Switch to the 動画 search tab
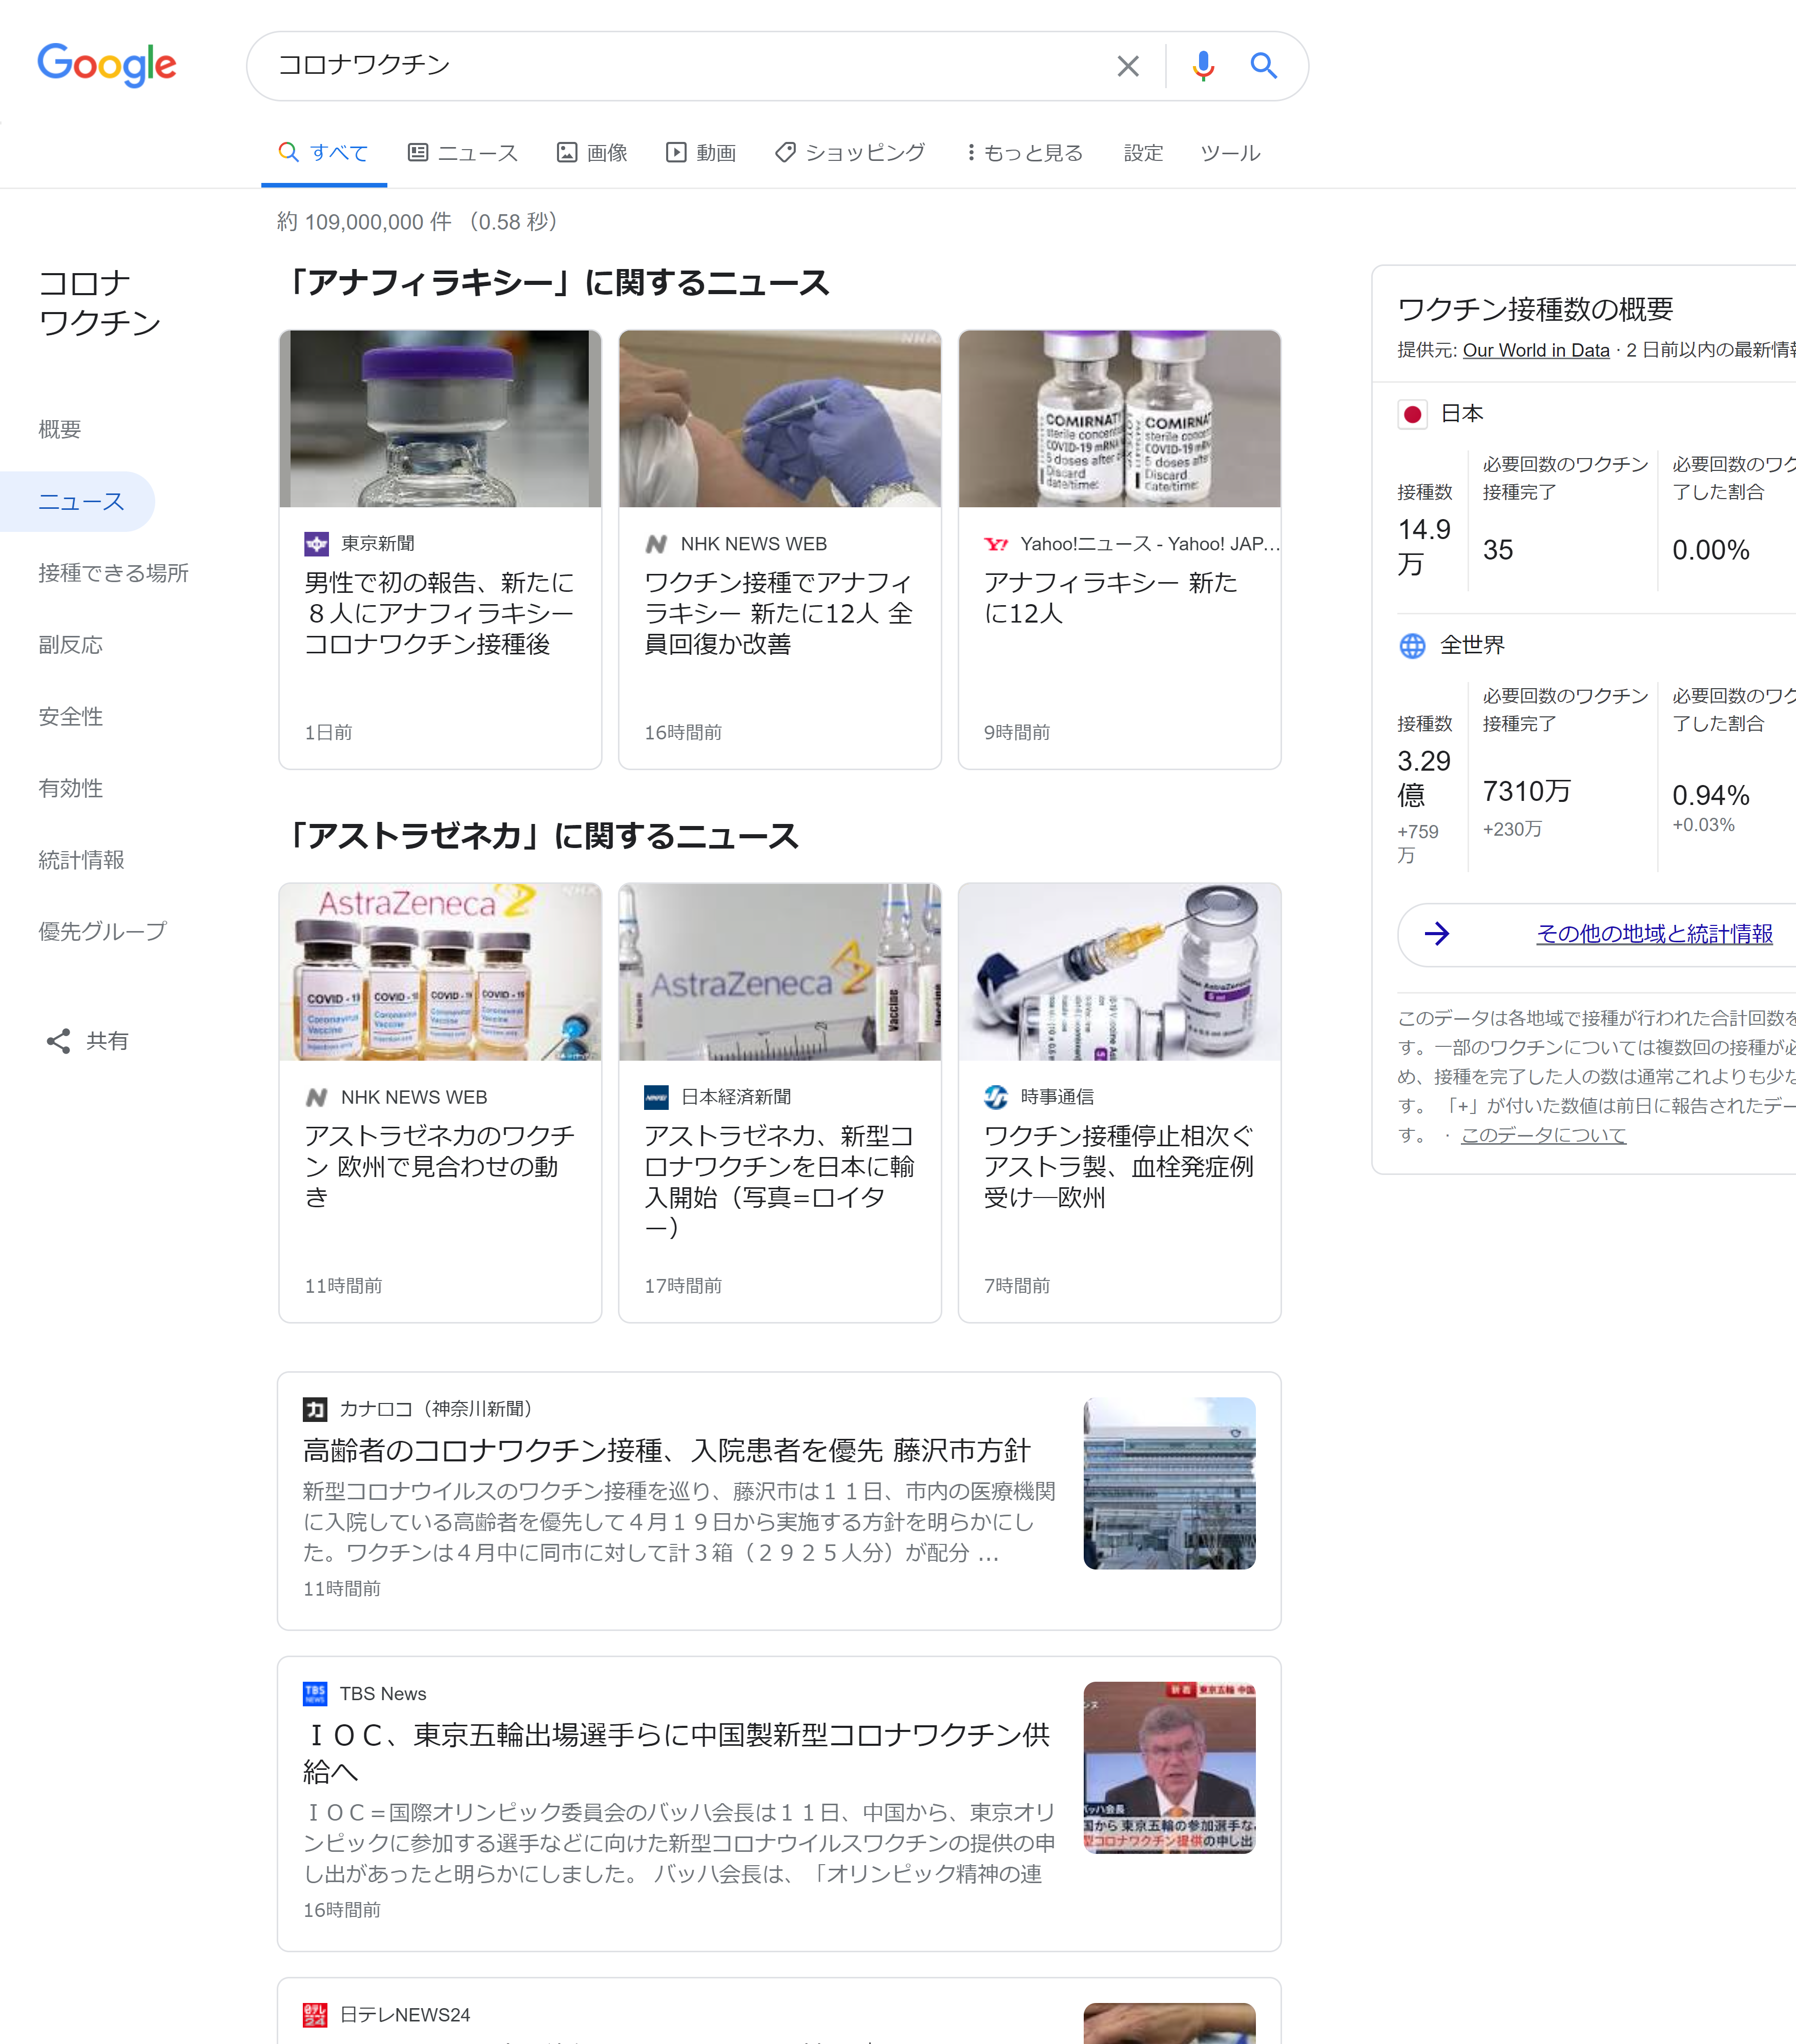 pyautogui.click(x=701, y=153)
